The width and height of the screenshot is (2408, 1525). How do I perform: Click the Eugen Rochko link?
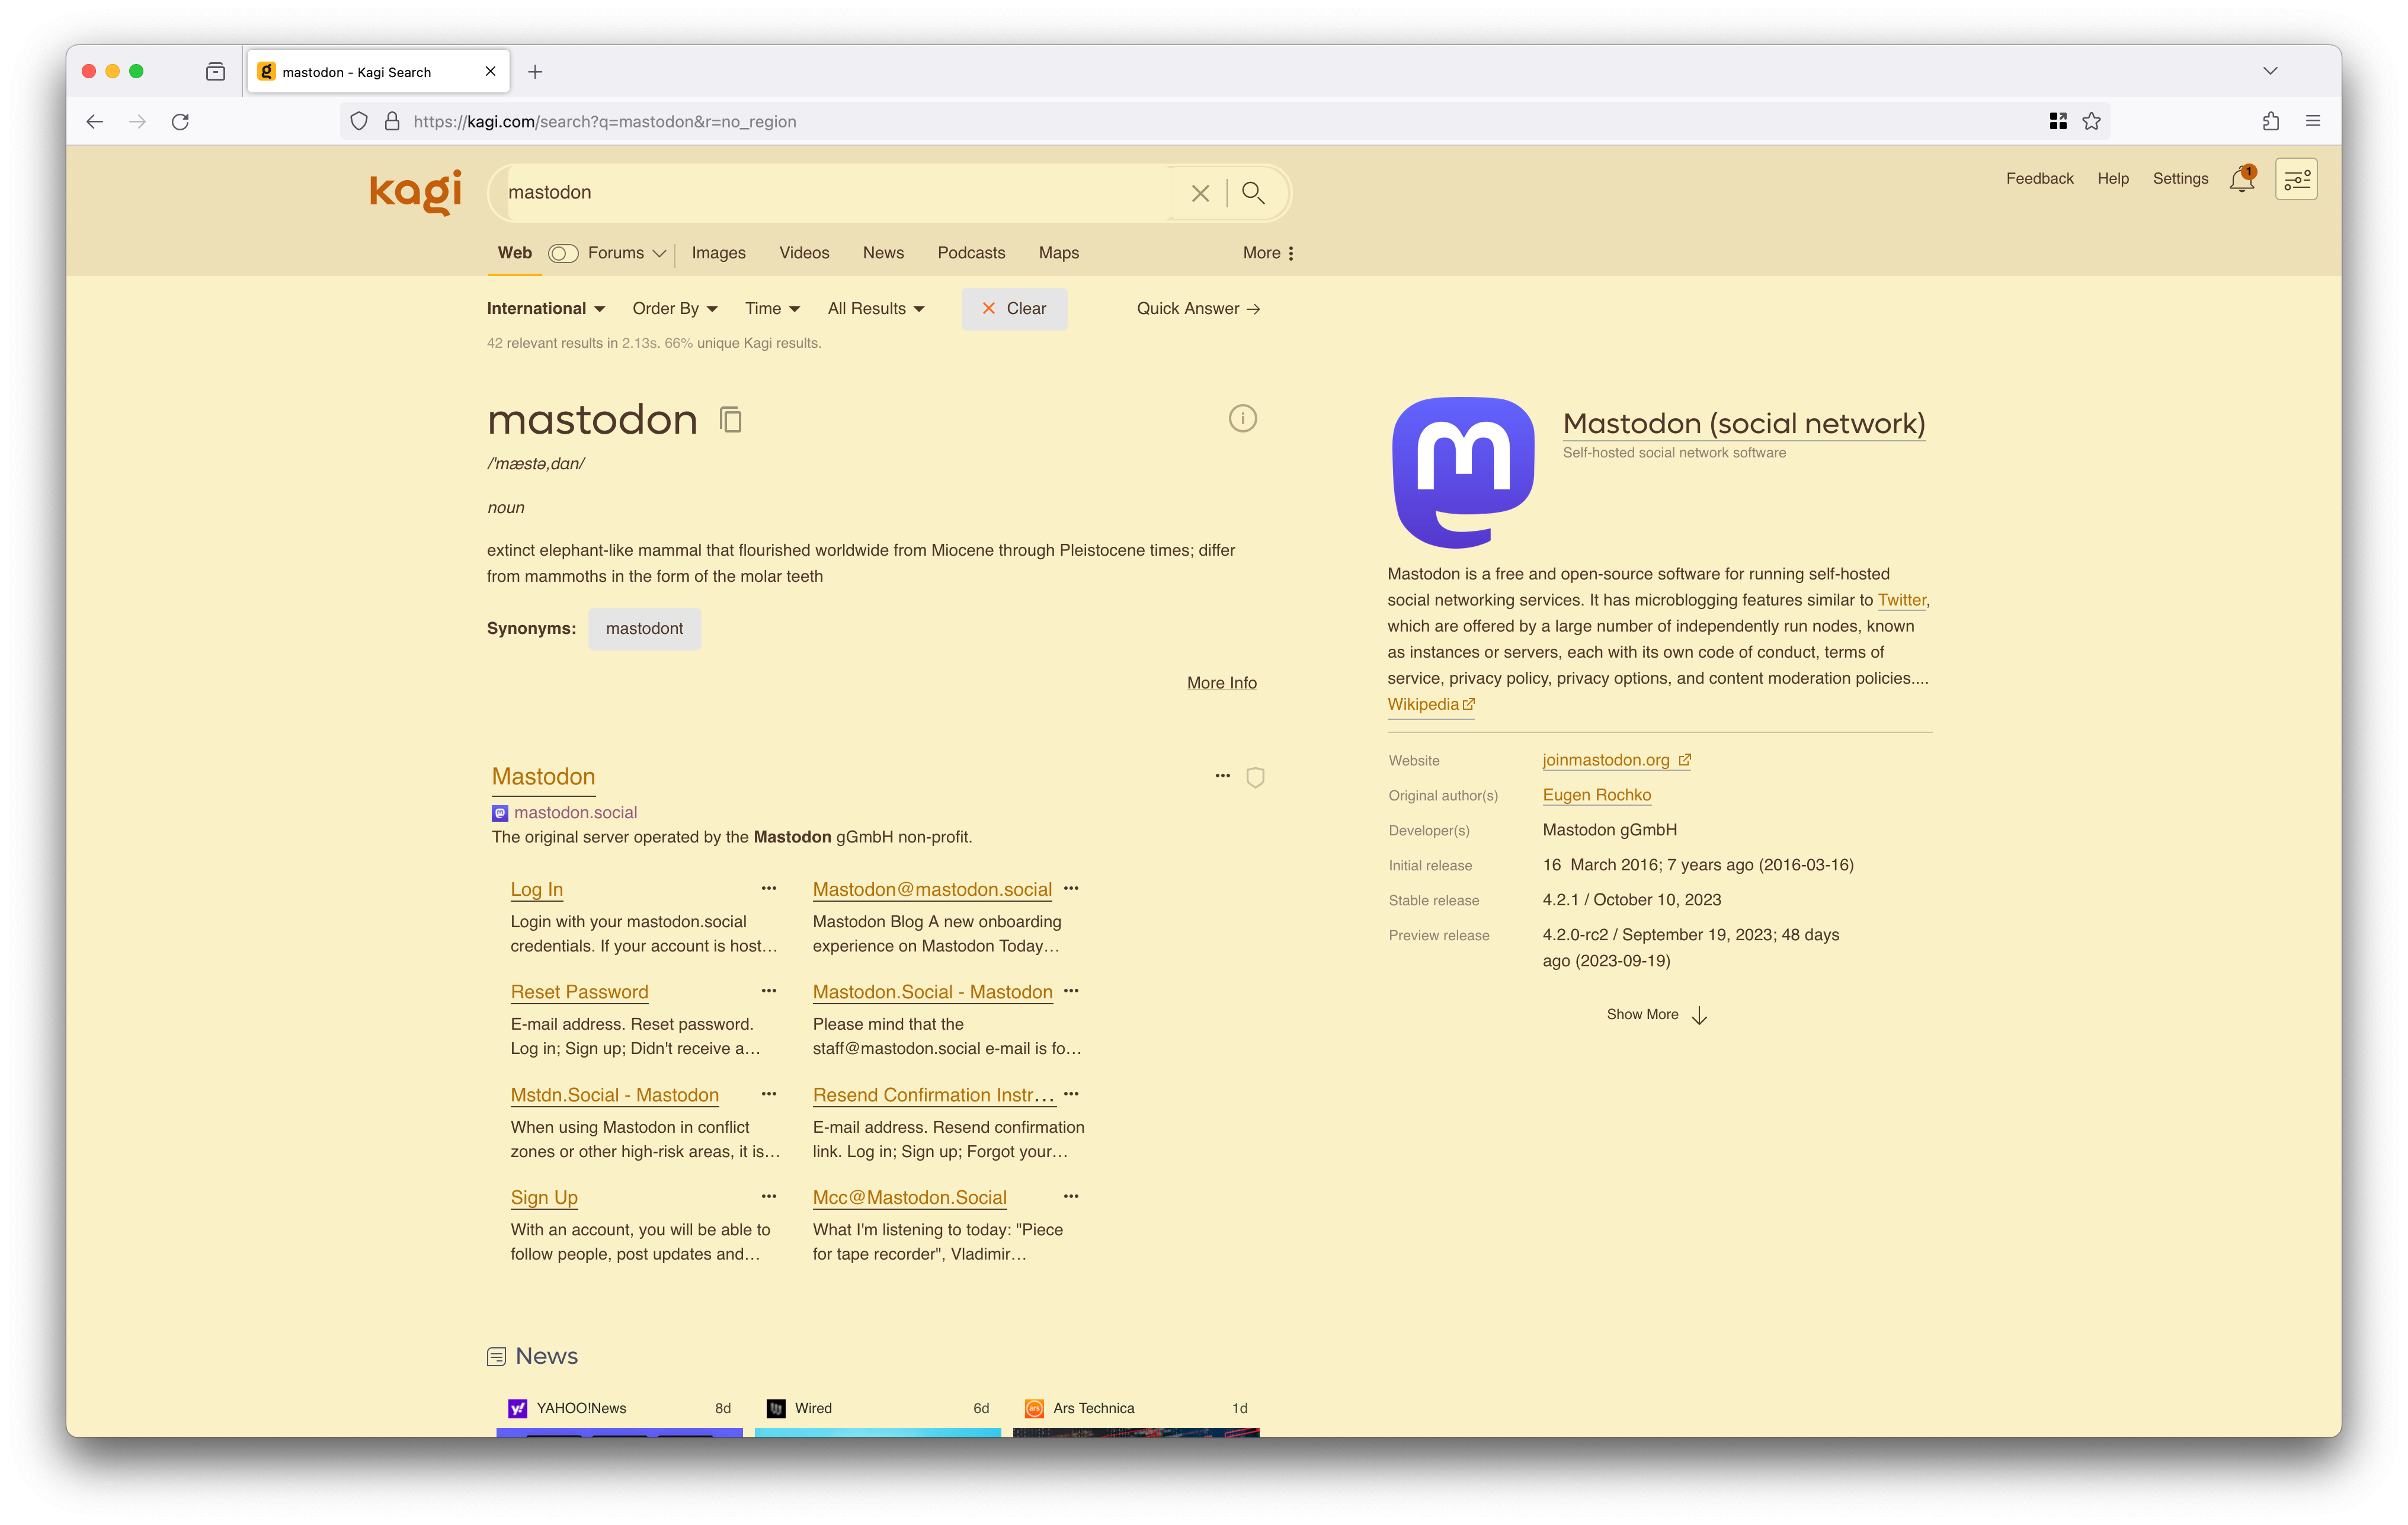[1596, 795]
